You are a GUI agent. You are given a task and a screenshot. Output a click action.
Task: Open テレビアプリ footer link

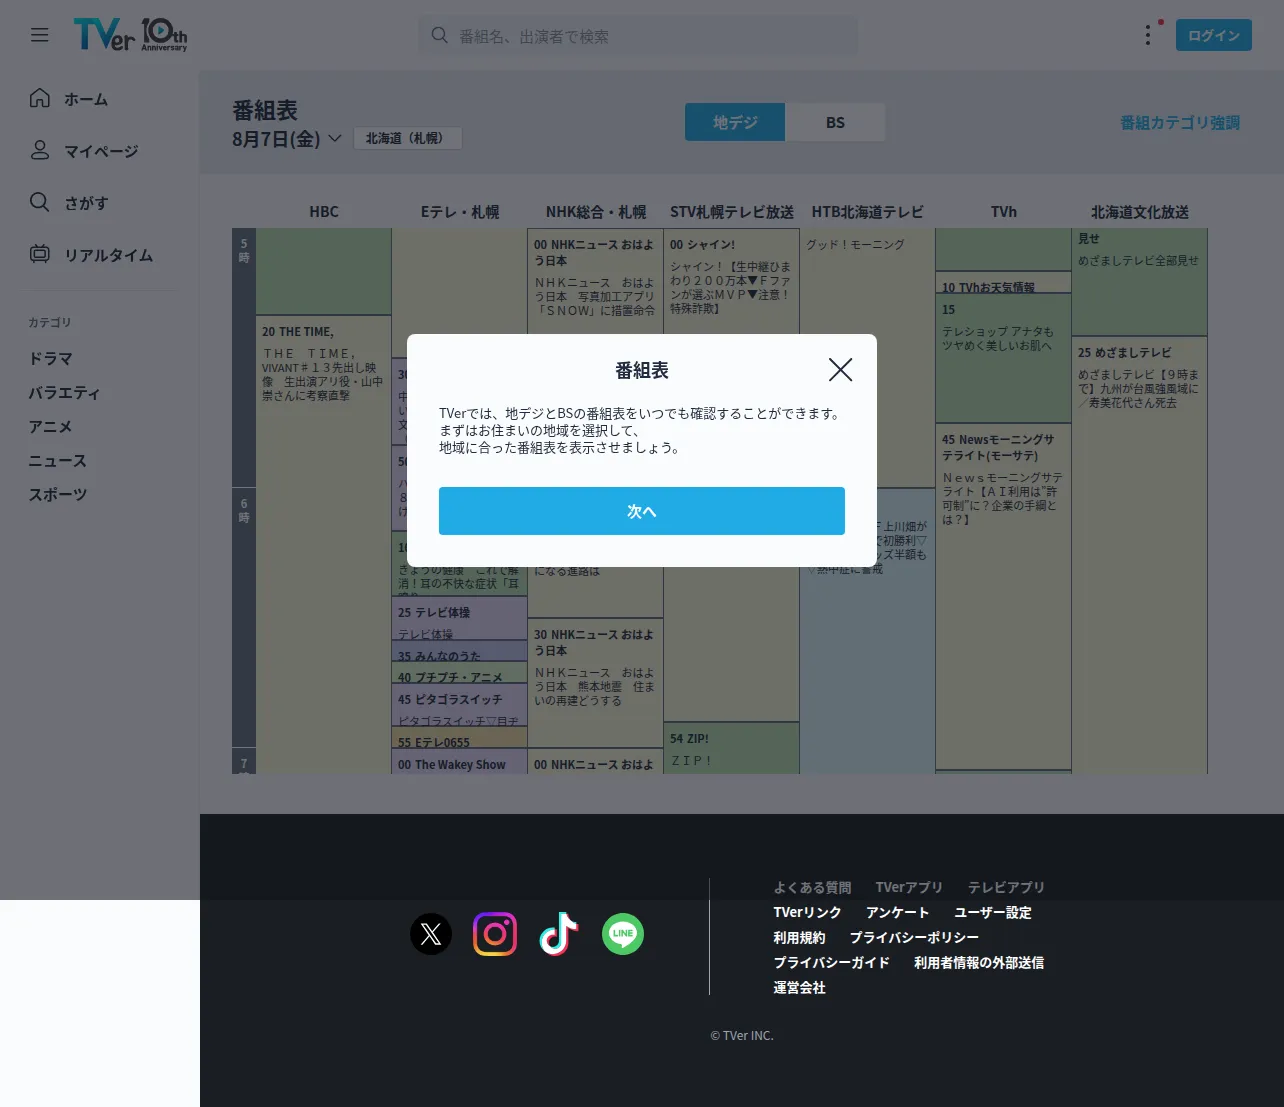(1006, 887)
